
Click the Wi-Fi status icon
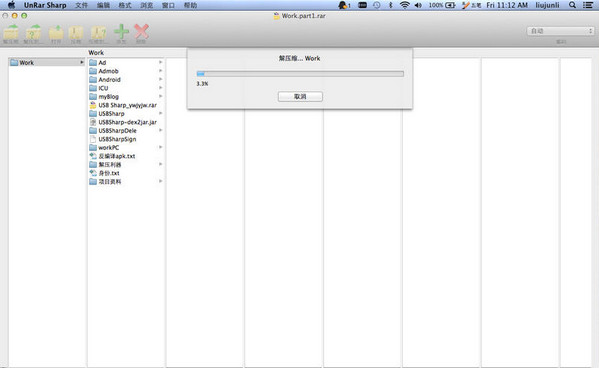pos(405,5)
